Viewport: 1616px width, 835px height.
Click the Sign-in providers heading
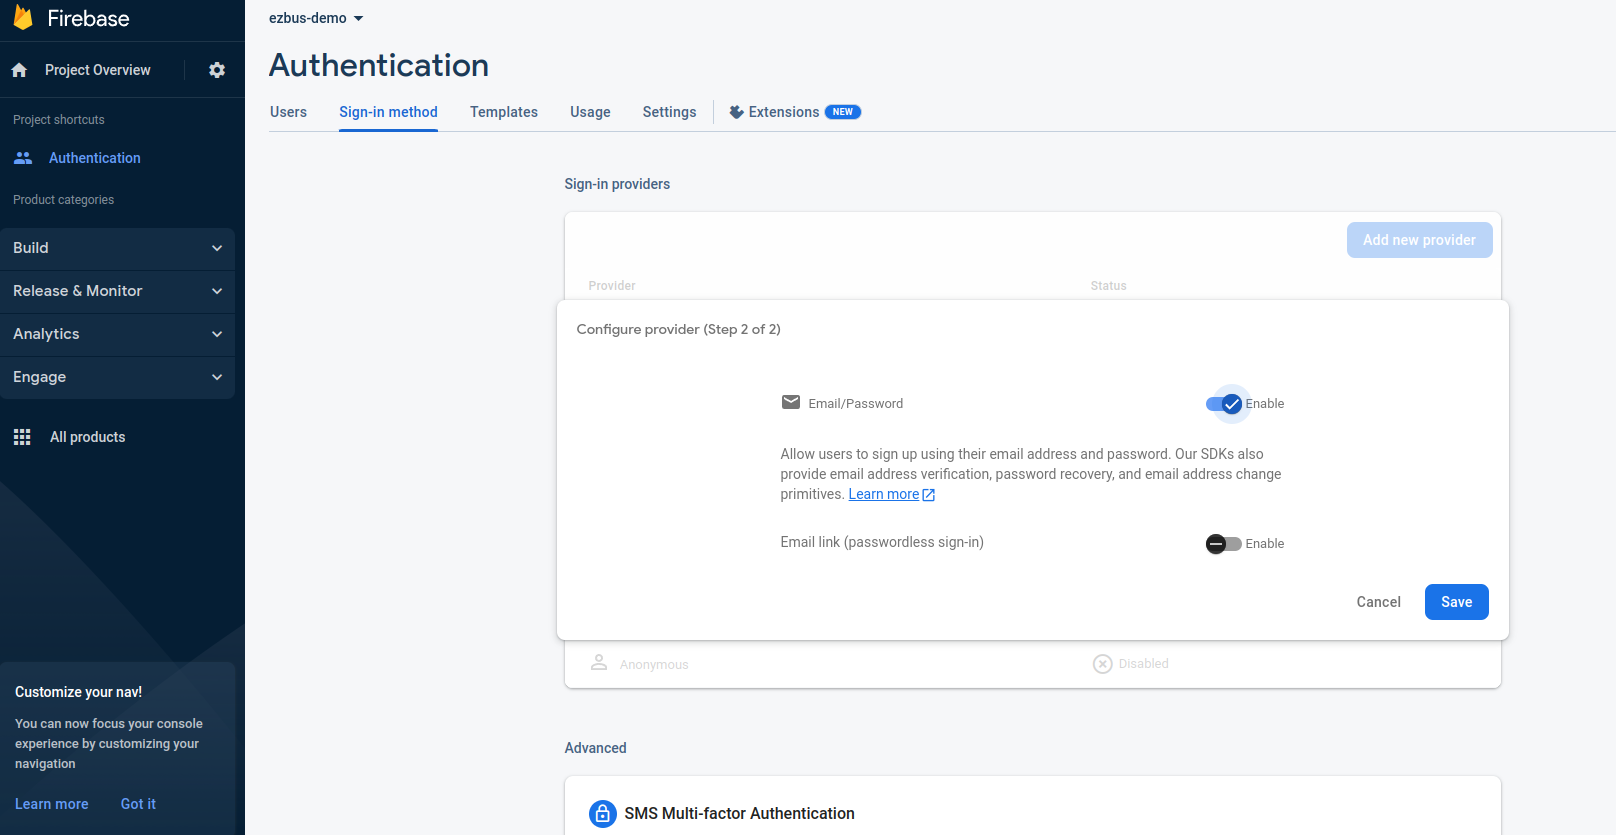pos(617,184)
